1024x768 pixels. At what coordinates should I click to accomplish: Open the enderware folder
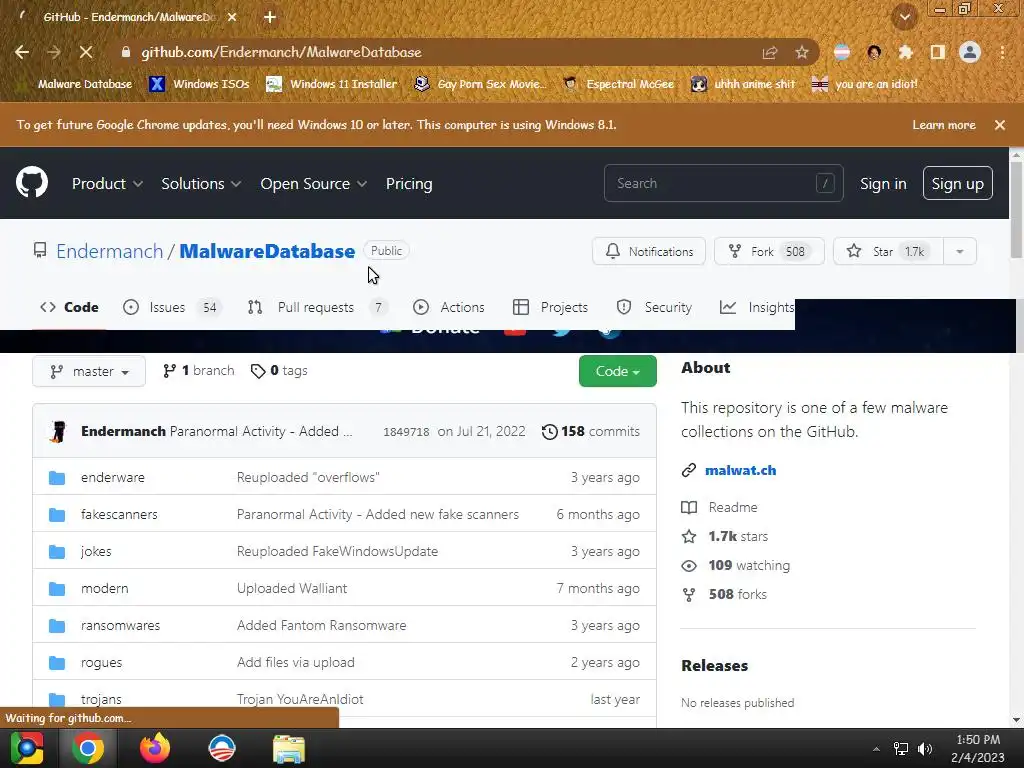[113, 477]
